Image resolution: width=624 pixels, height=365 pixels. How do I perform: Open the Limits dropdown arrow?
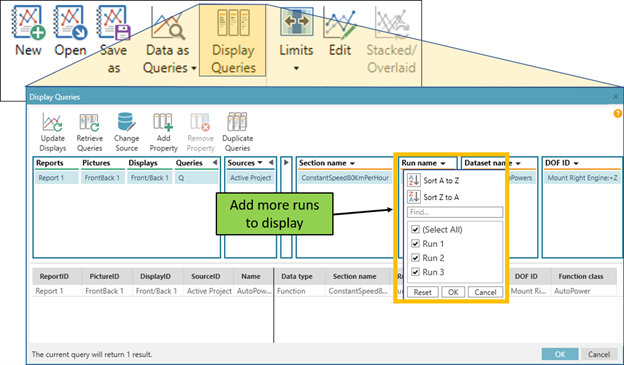296,68
